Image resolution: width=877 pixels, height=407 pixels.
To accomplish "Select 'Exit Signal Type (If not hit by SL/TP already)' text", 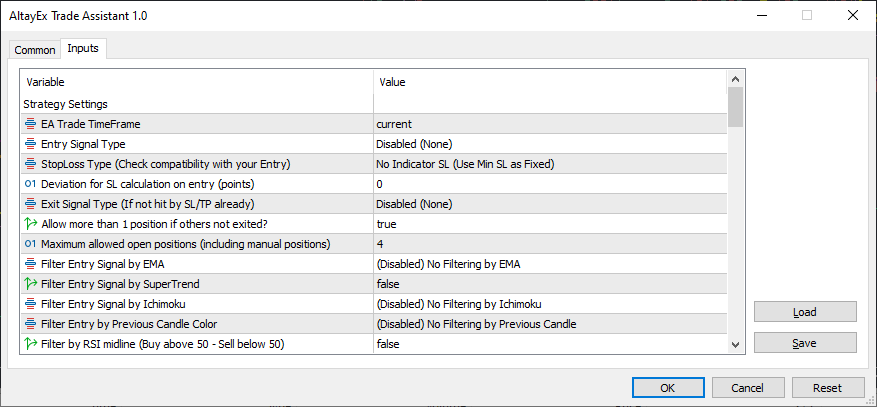I will tap(148, 204).
